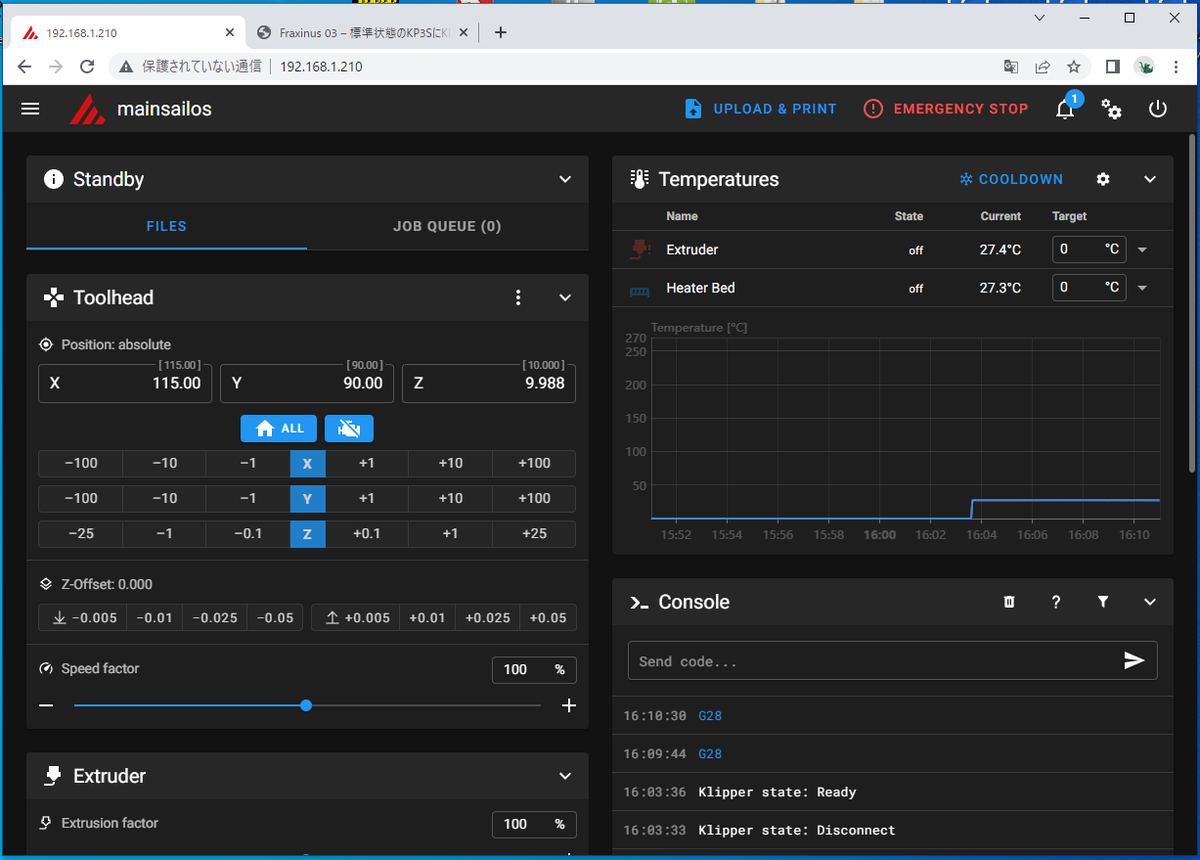Collapse the Toolhead panel
Screen dimensions: 1200x860
tap(565, 297)
